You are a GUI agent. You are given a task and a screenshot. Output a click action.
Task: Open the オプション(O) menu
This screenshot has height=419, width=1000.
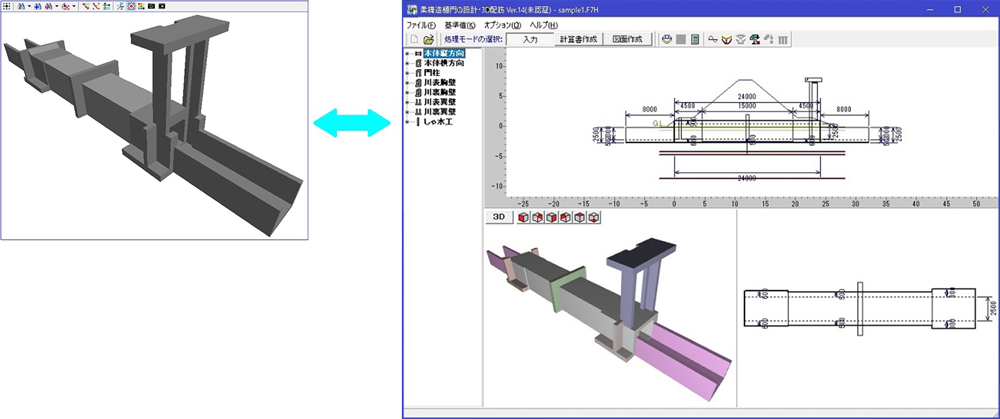click(x=503, y=26)
